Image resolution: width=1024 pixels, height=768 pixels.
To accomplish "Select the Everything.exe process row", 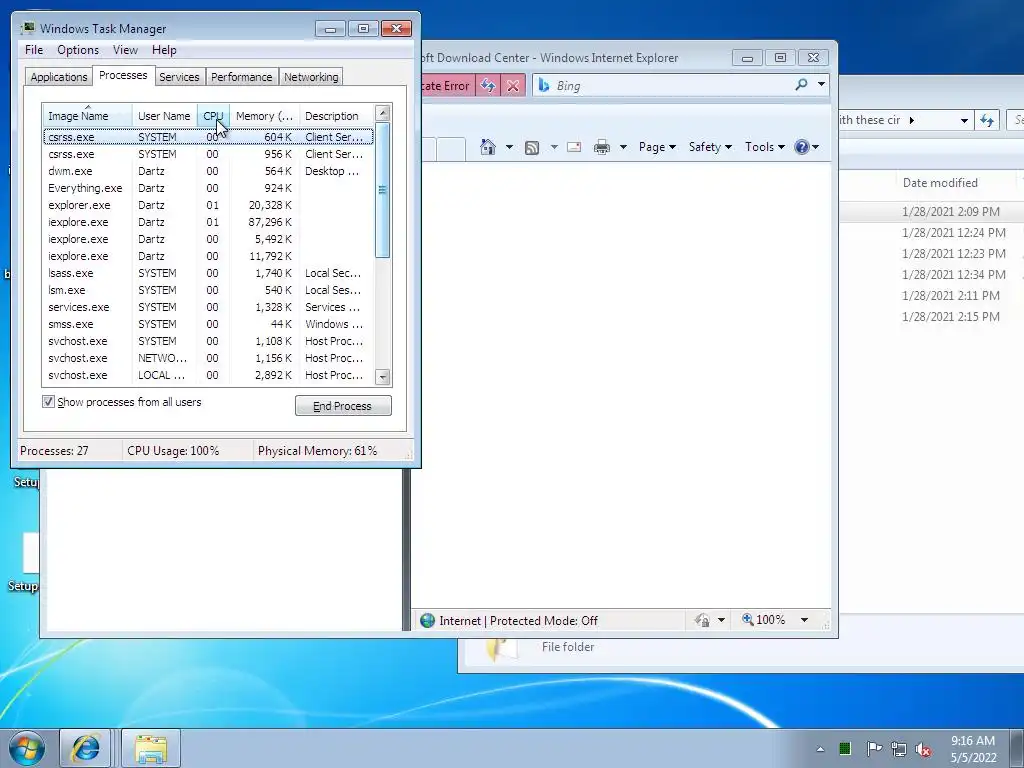I will [208, 188].
